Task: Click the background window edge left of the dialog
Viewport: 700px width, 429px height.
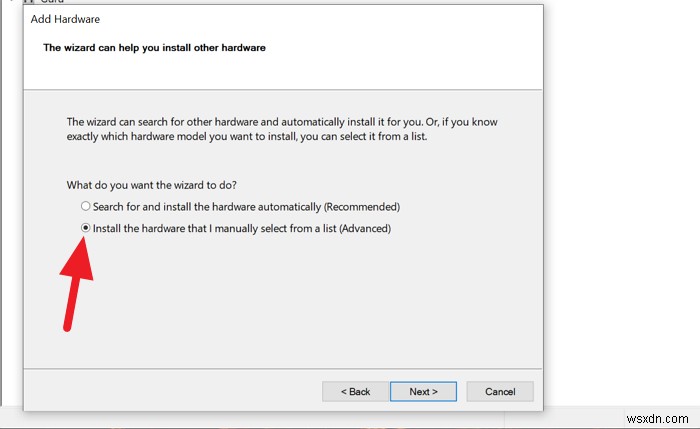Action: (x=8, y=200)
